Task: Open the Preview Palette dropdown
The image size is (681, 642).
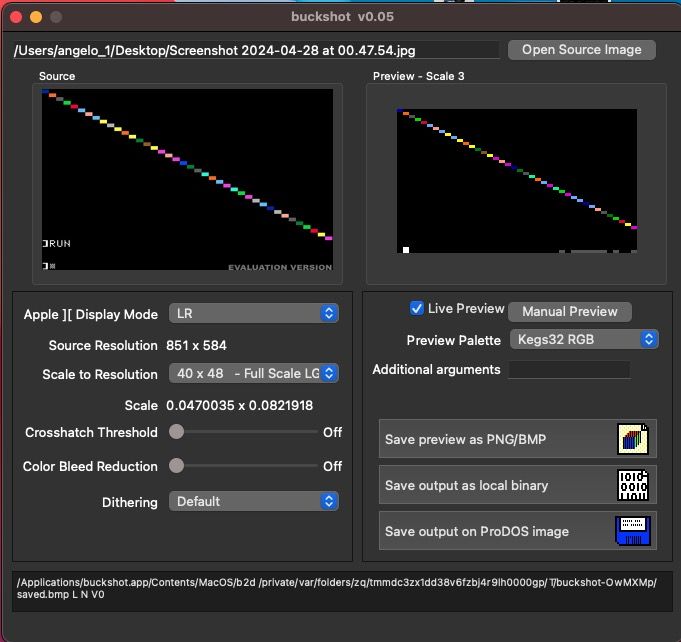Action: 584,339
